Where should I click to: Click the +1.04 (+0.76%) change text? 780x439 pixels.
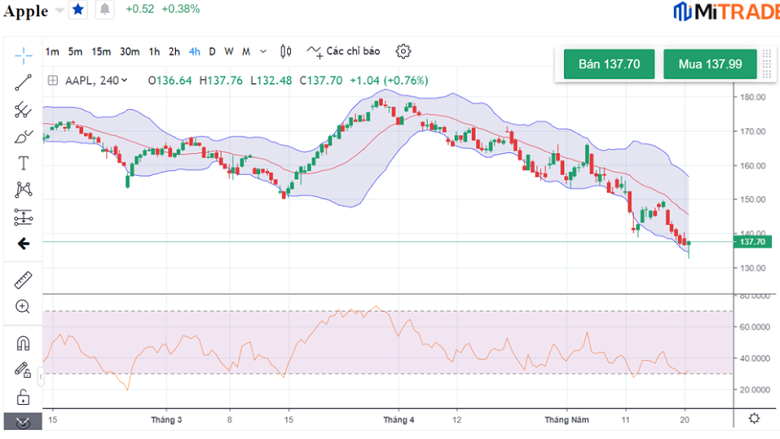click(389, 81)
